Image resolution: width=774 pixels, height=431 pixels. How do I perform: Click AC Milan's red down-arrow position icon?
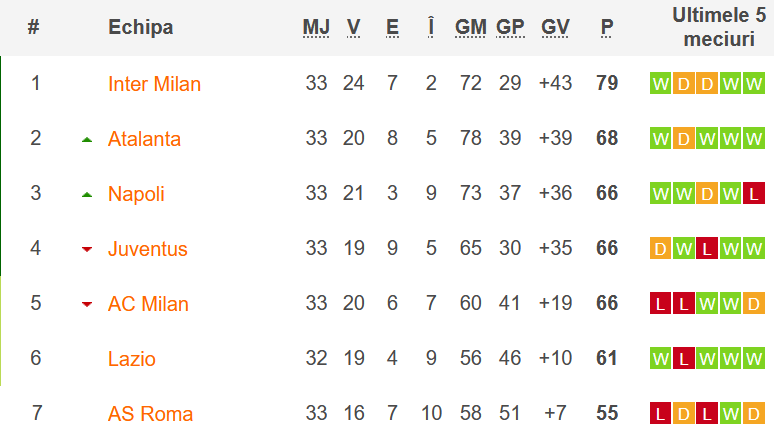point(87,304)
